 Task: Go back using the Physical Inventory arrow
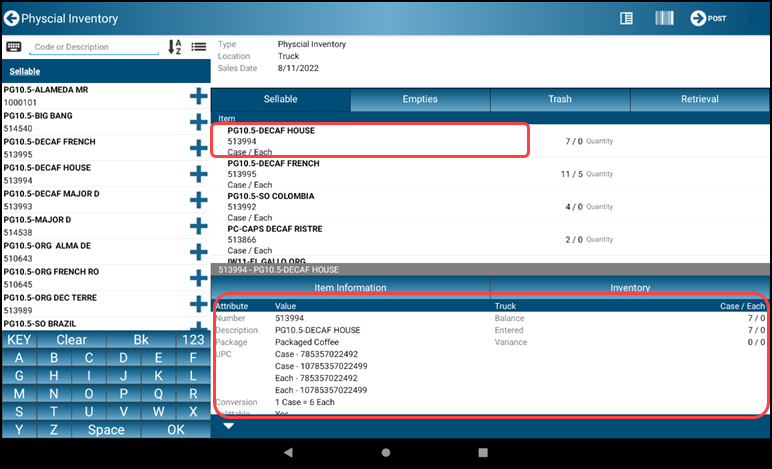[x=12, y=19]
